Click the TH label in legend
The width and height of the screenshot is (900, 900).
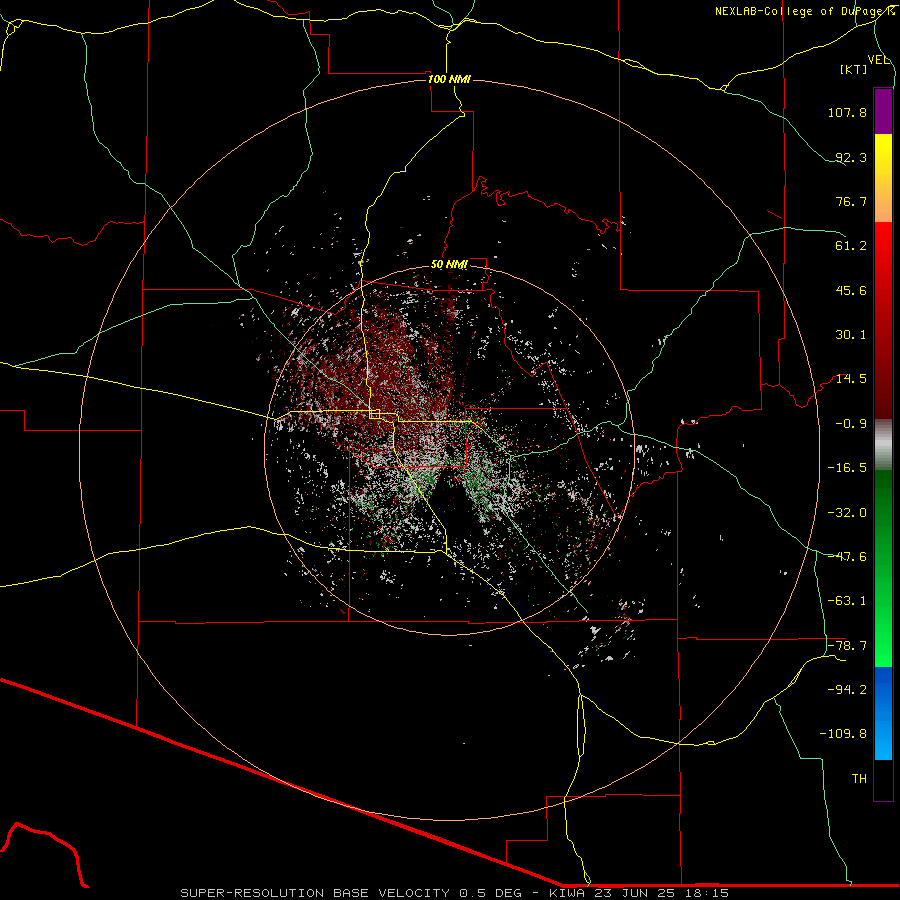859,779
